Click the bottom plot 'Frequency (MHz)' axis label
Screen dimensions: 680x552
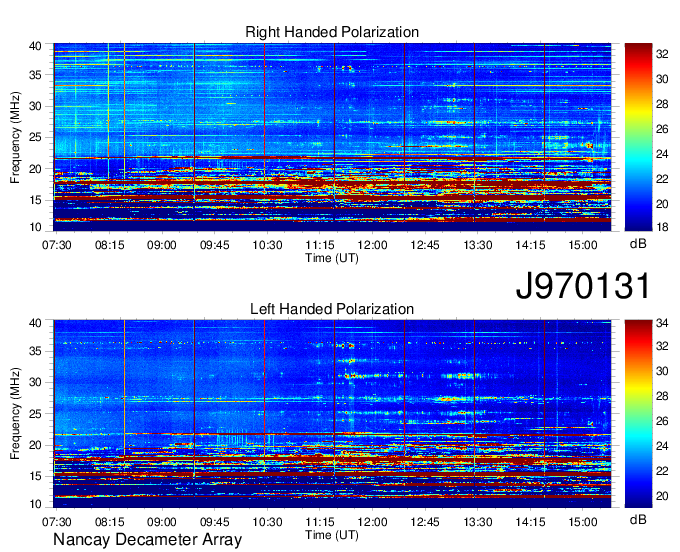(15, 414)
